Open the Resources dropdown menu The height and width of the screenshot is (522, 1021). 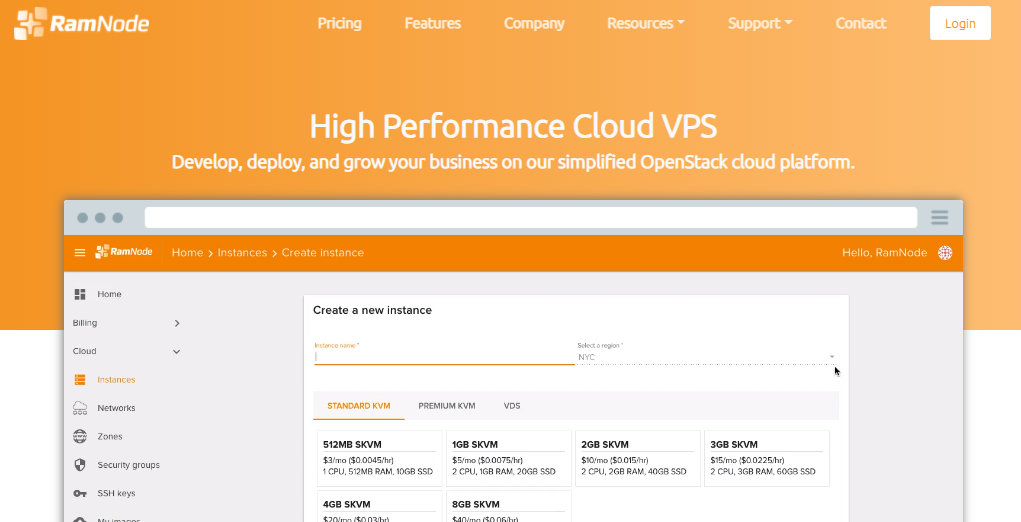click(x=645, y=23)
